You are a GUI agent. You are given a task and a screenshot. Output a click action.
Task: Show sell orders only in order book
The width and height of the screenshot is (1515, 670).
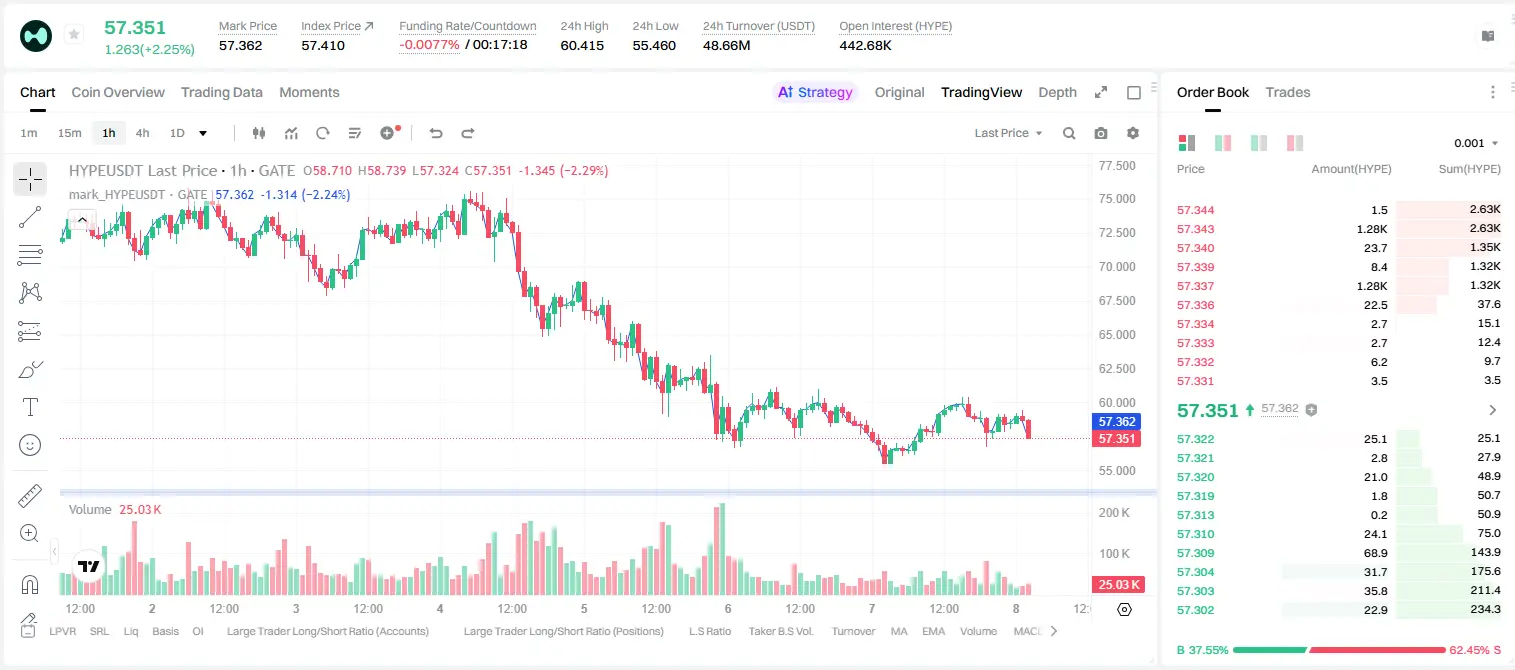point(1295,143)
